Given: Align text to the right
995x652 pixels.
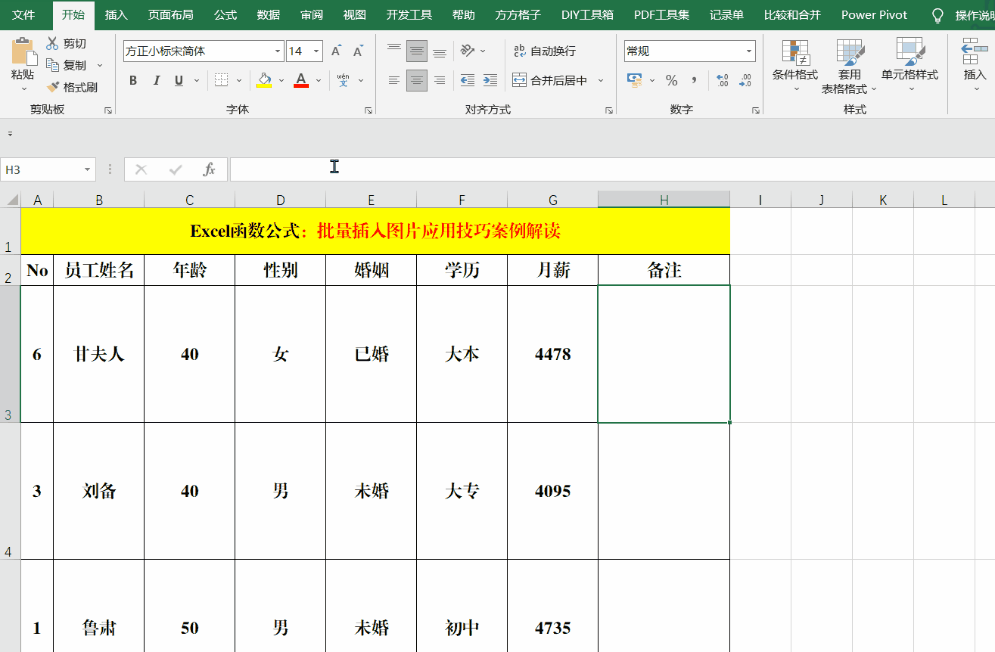Looking at the screenshot, I should [439, 80].
